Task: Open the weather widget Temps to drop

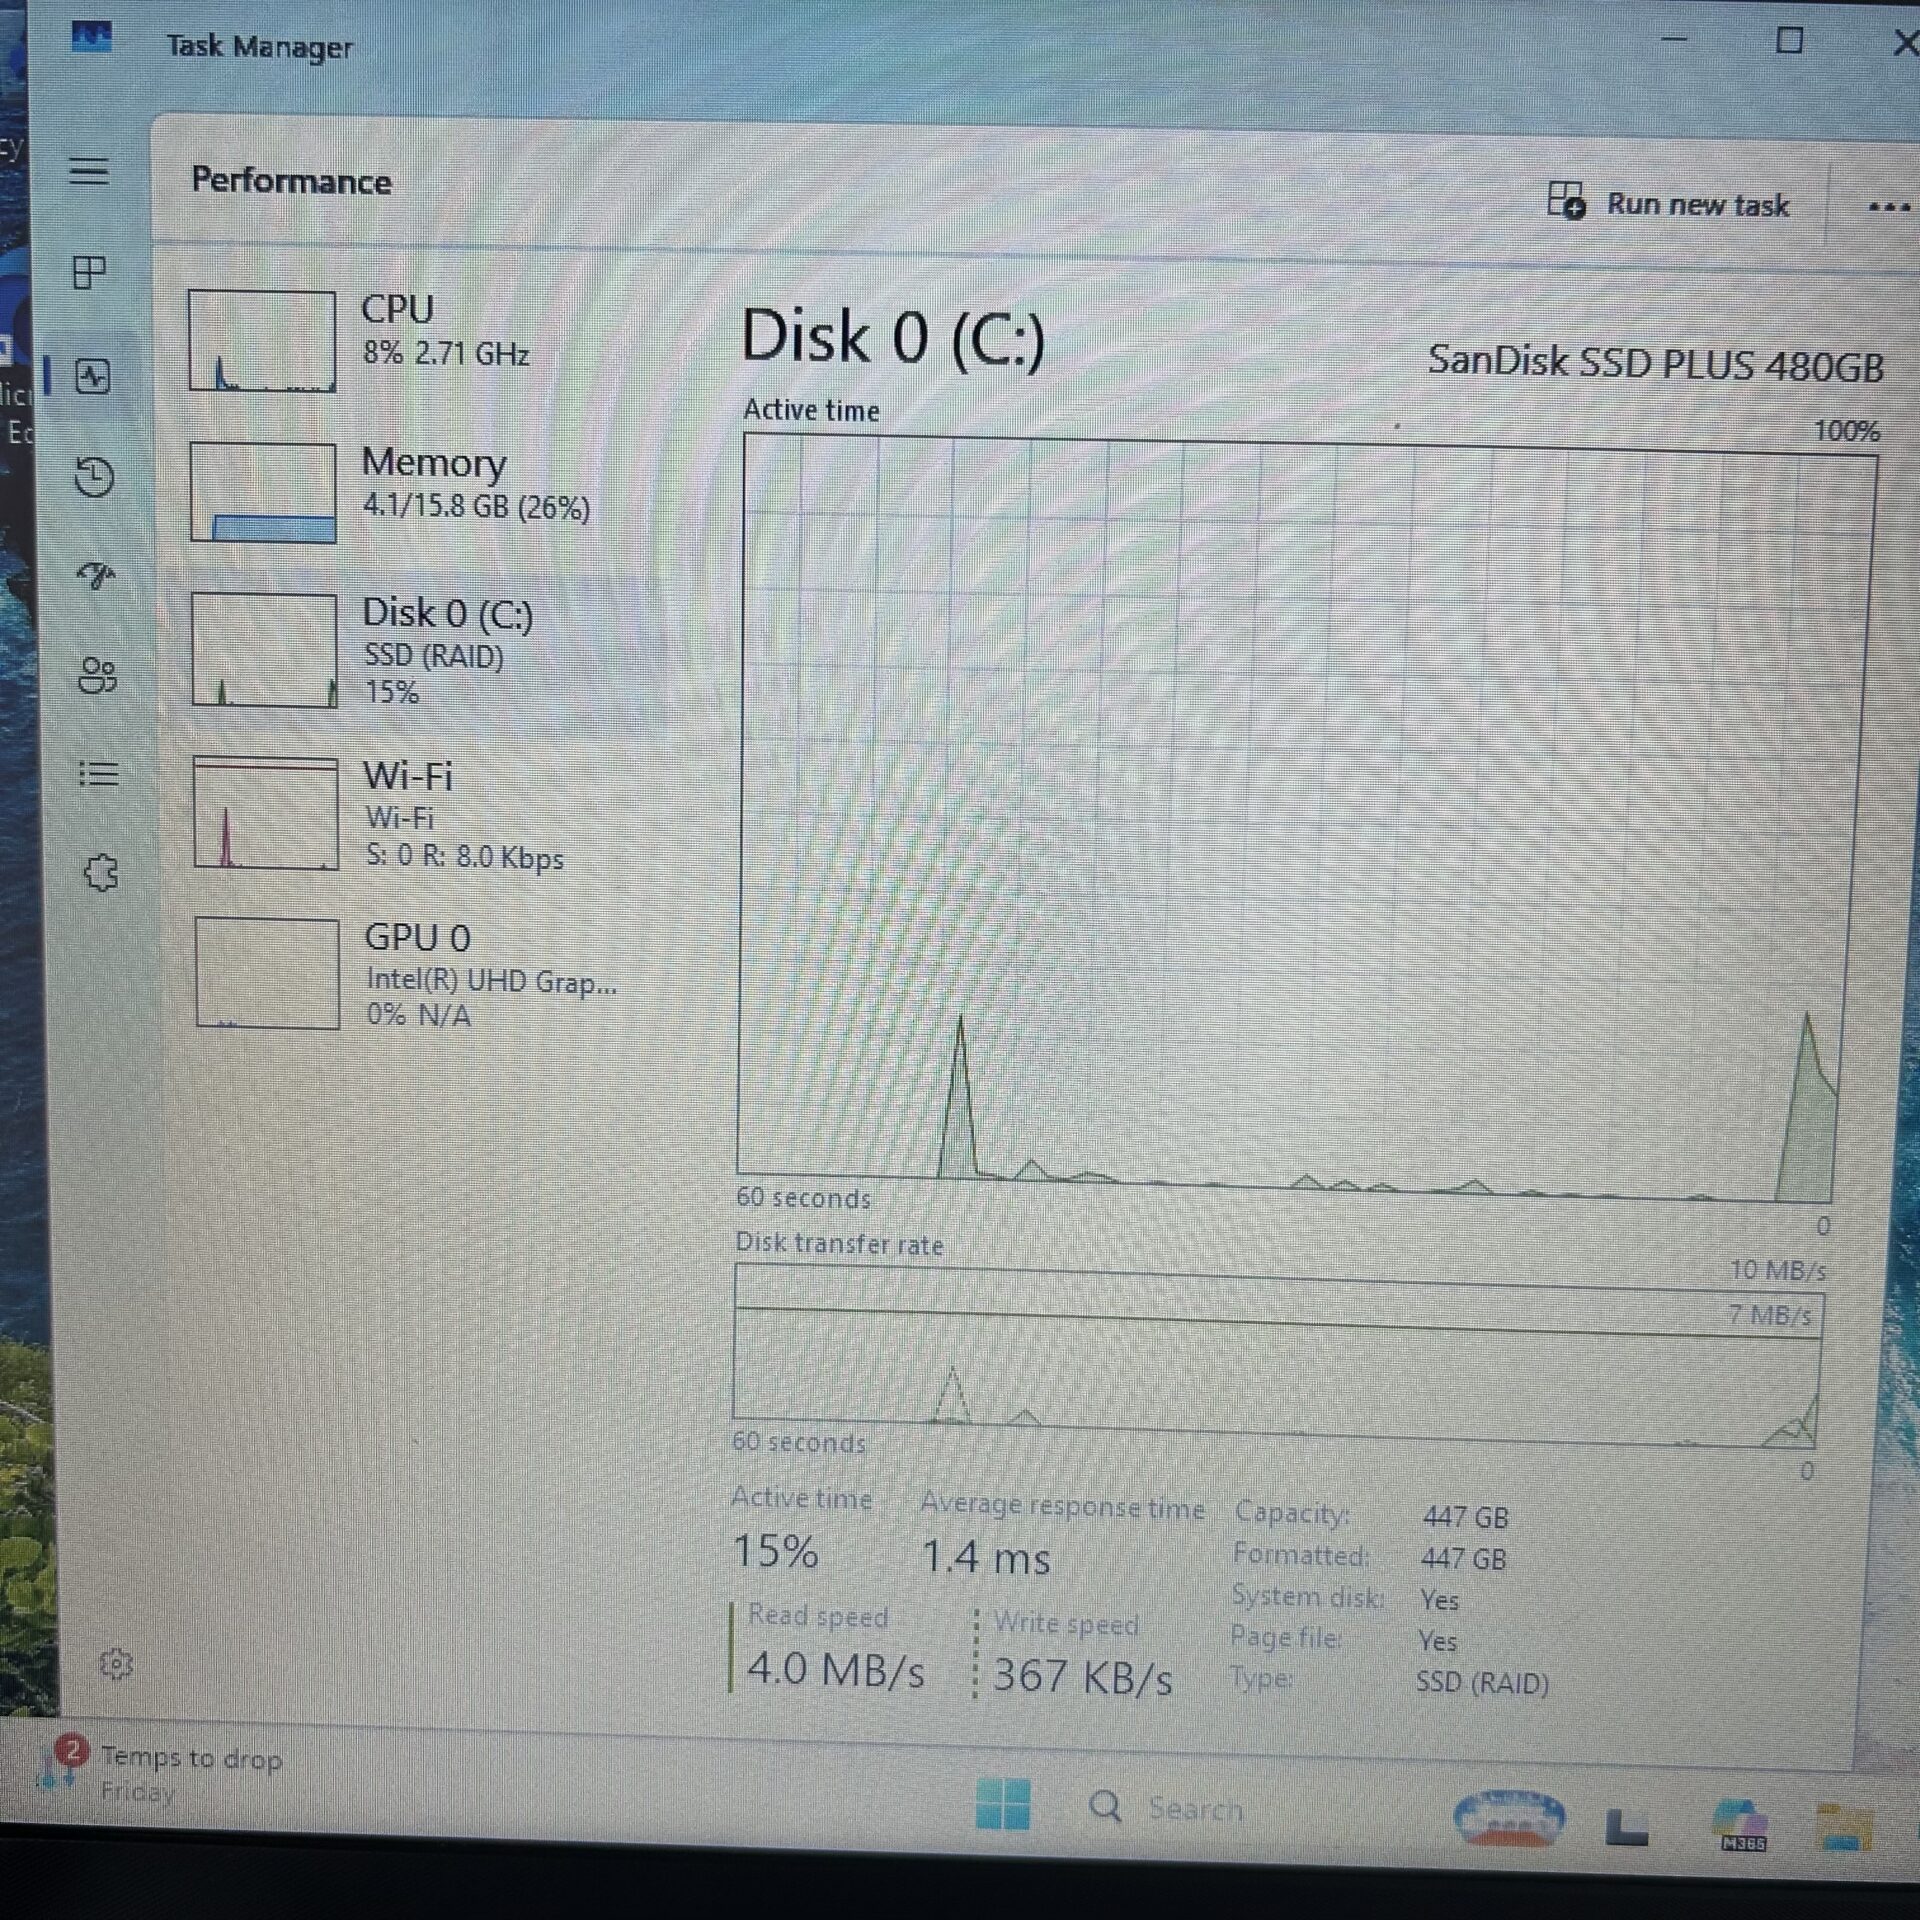Action: coord(160,1775)
